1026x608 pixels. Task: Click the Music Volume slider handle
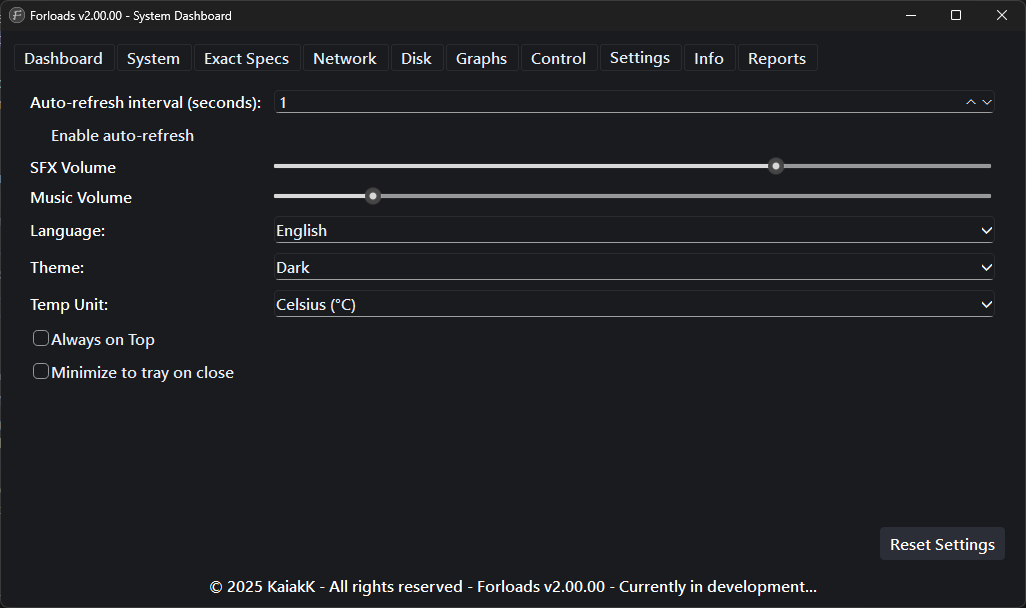coord(373,196)
